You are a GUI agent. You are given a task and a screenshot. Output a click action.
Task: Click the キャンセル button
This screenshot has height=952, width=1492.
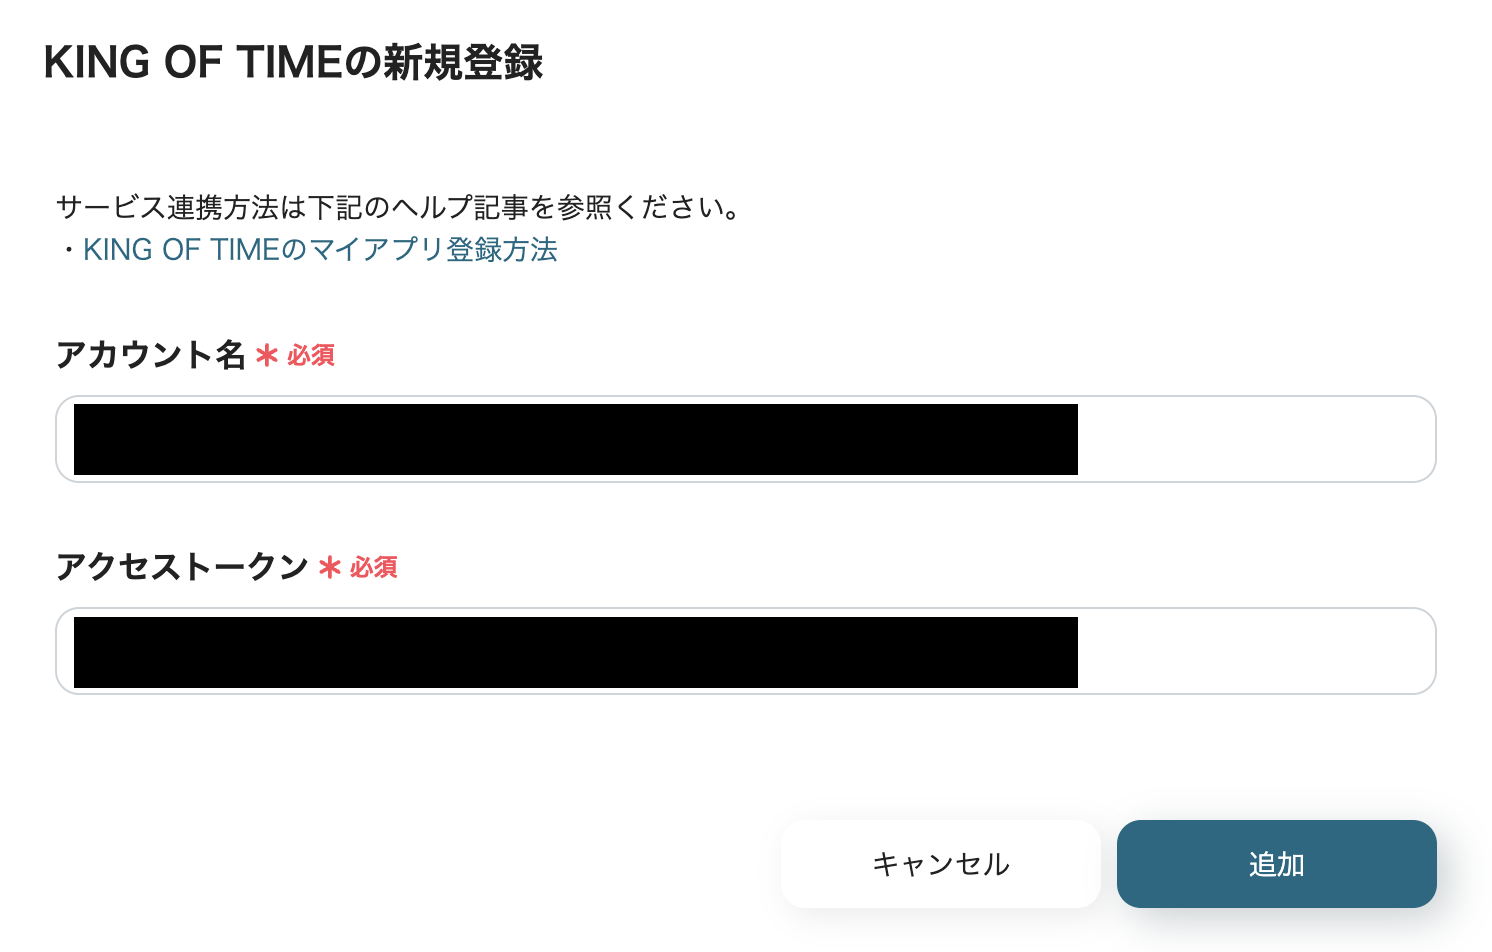coord(941,864)
